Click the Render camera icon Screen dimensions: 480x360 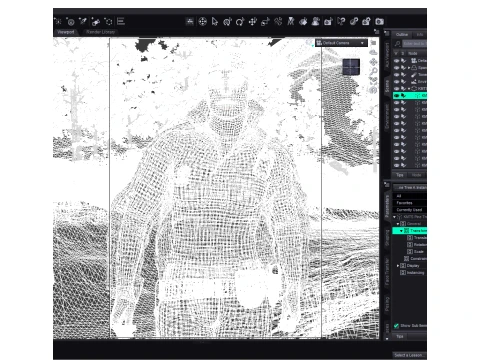[379, 22]
